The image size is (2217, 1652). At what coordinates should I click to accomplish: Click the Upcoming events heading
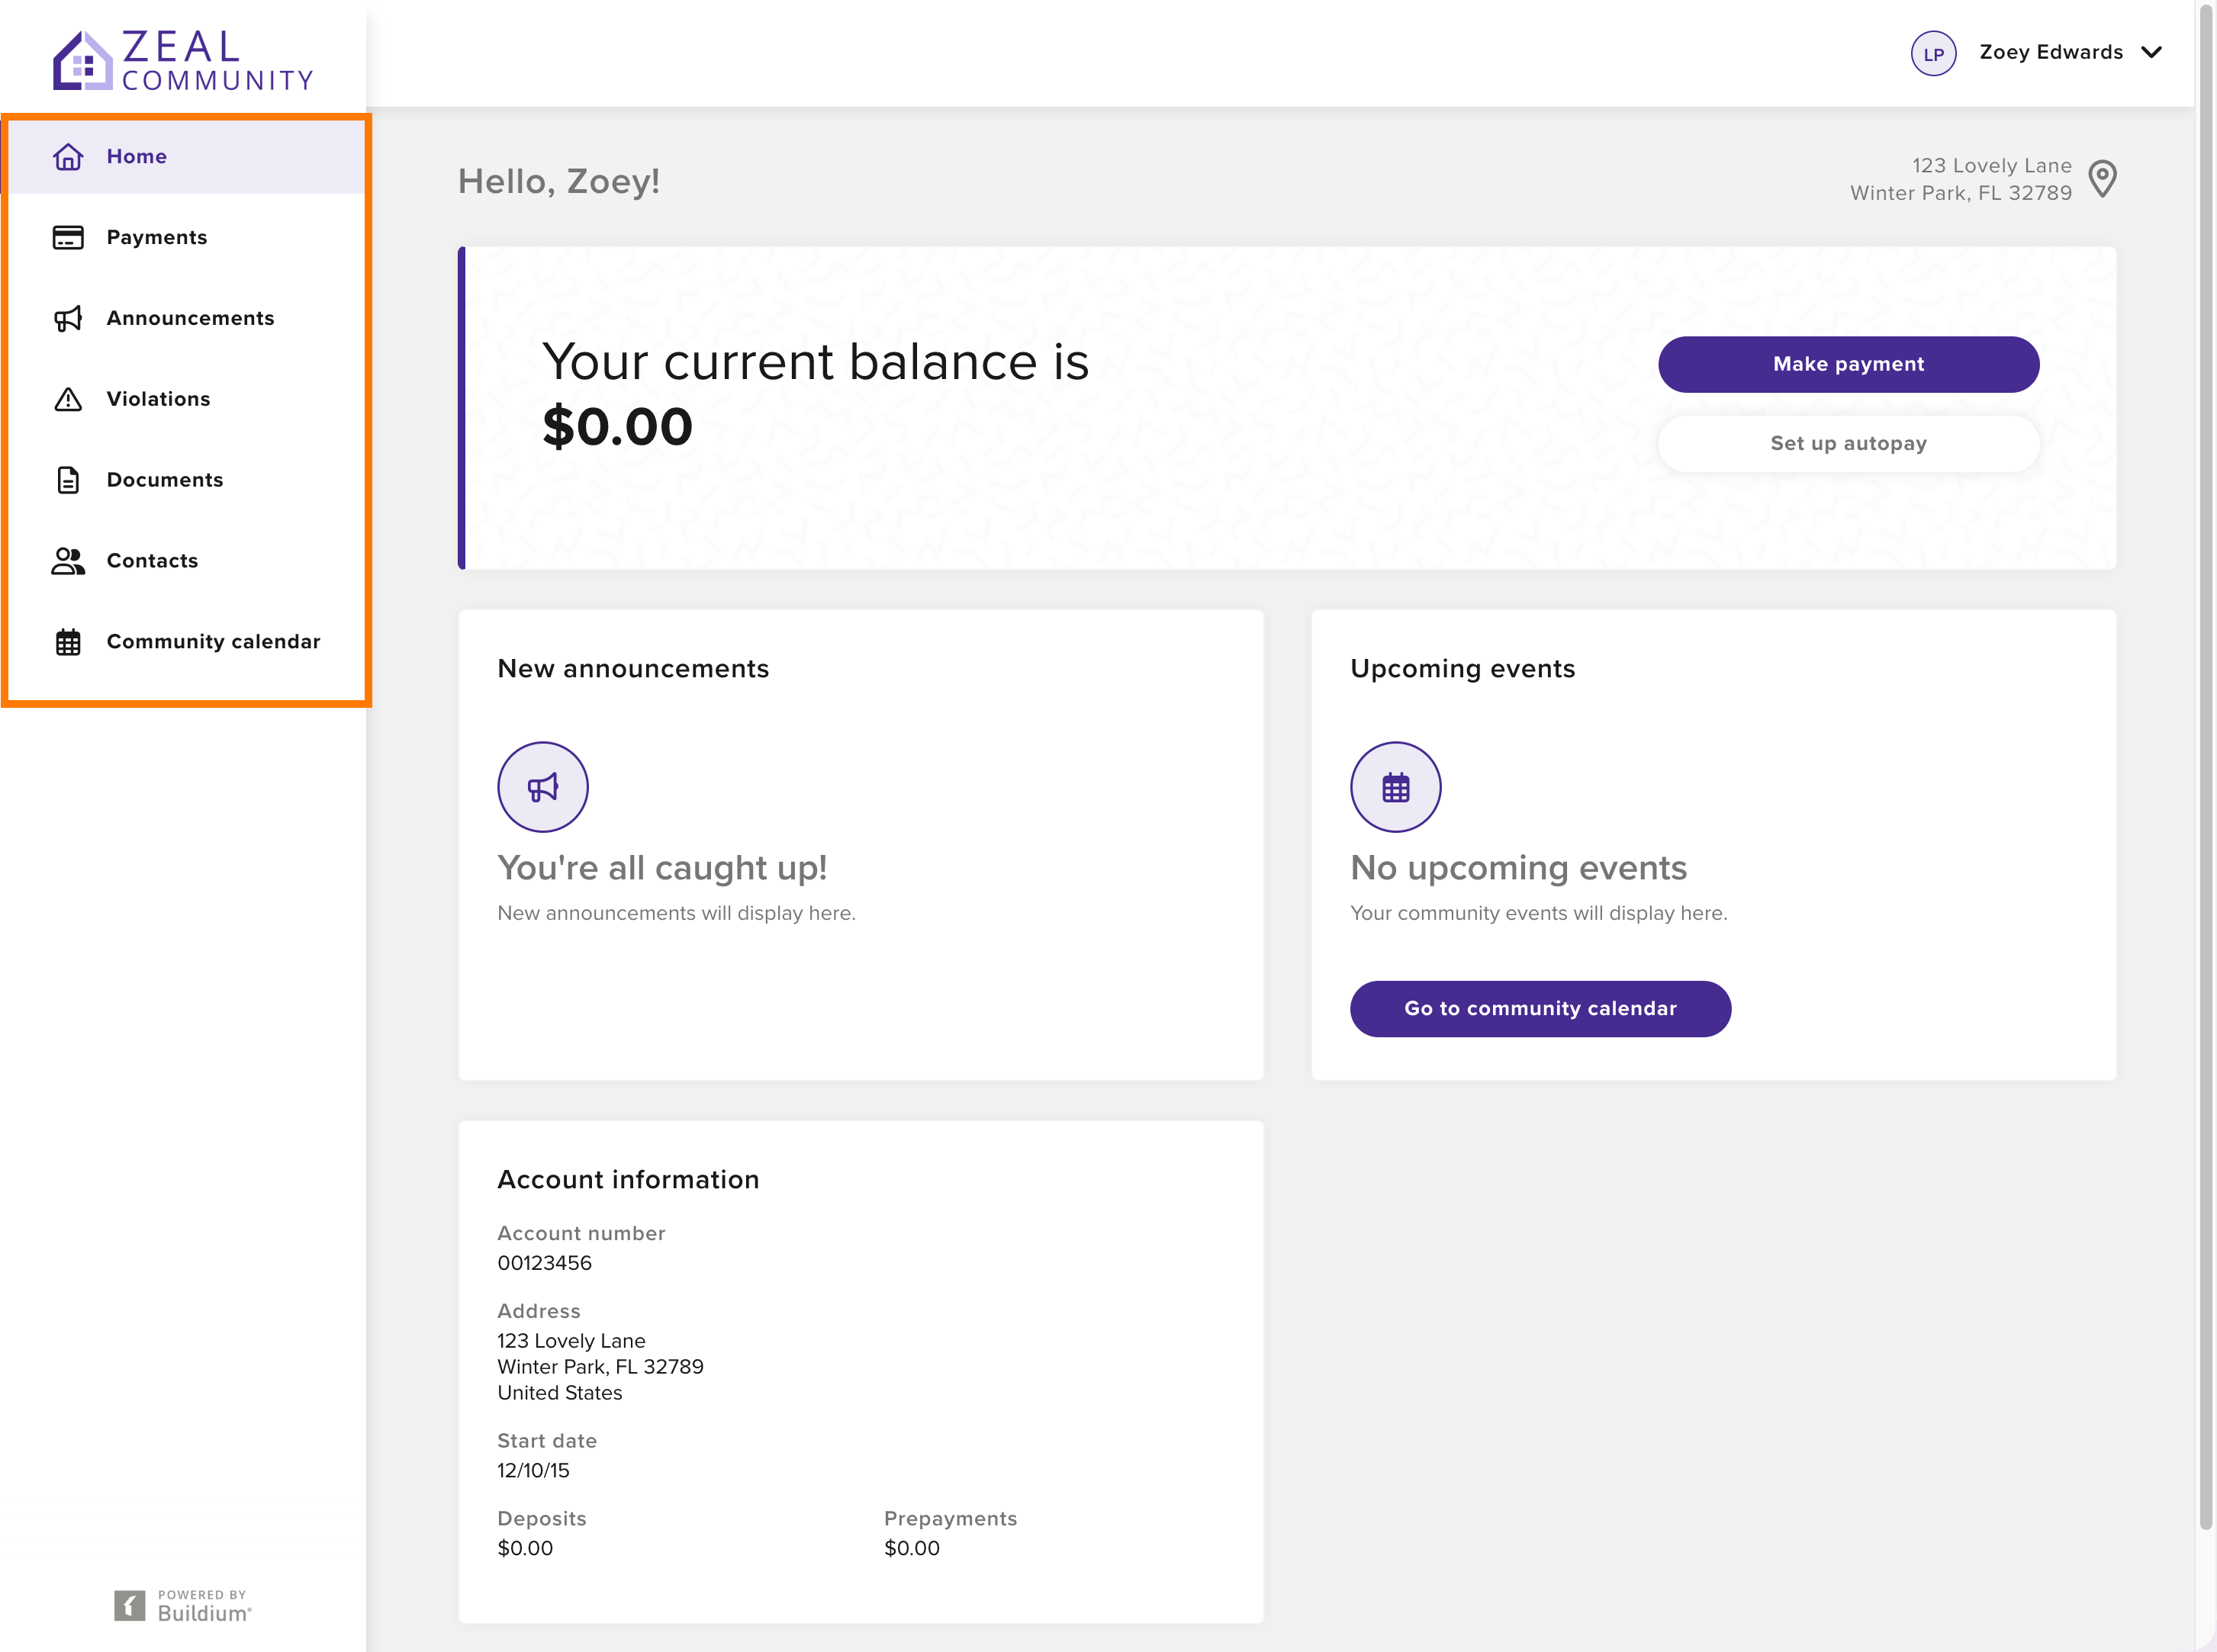coord(1462,668)
